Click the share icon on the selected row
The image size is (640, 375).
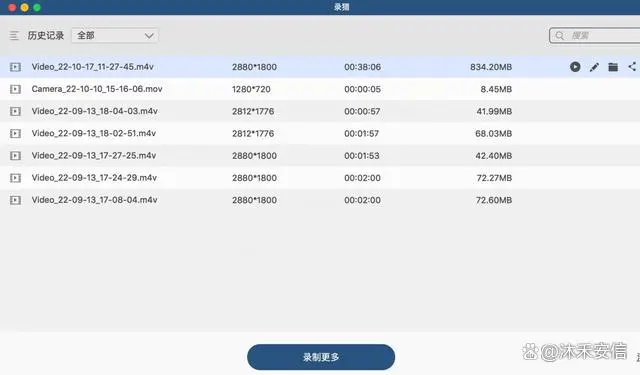tap(632, 67)
